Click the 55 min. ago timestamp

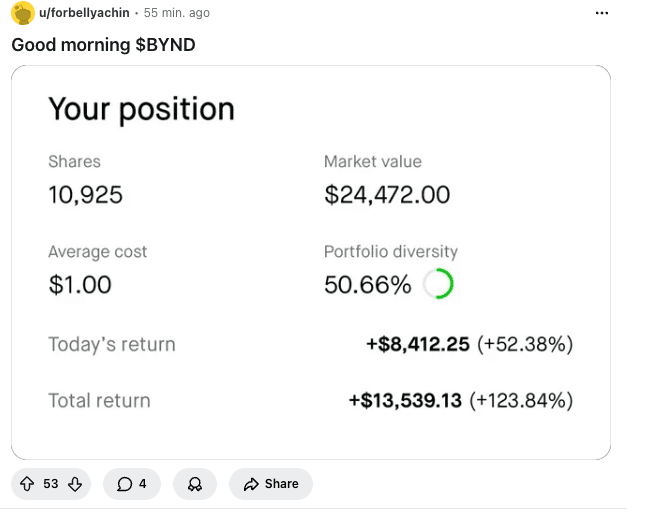tap(177, 13)
